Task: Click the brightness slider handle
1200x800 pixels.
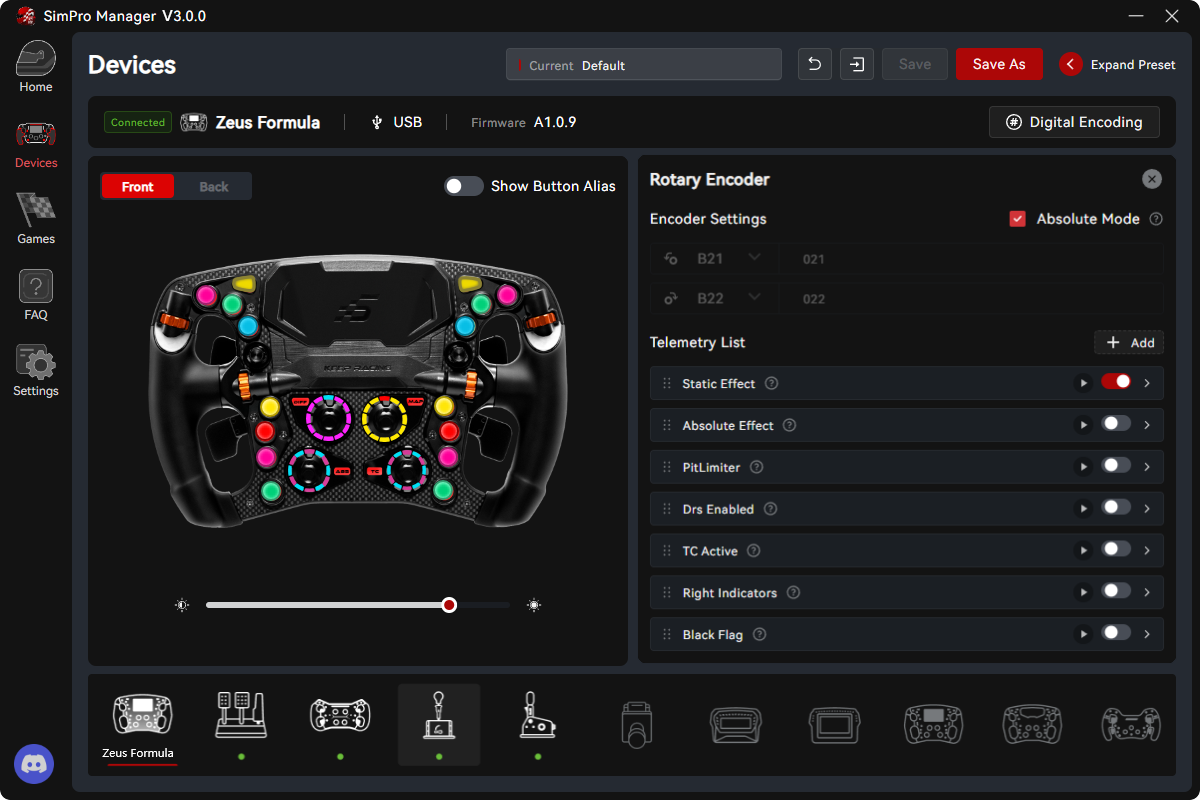Action: 449,605
